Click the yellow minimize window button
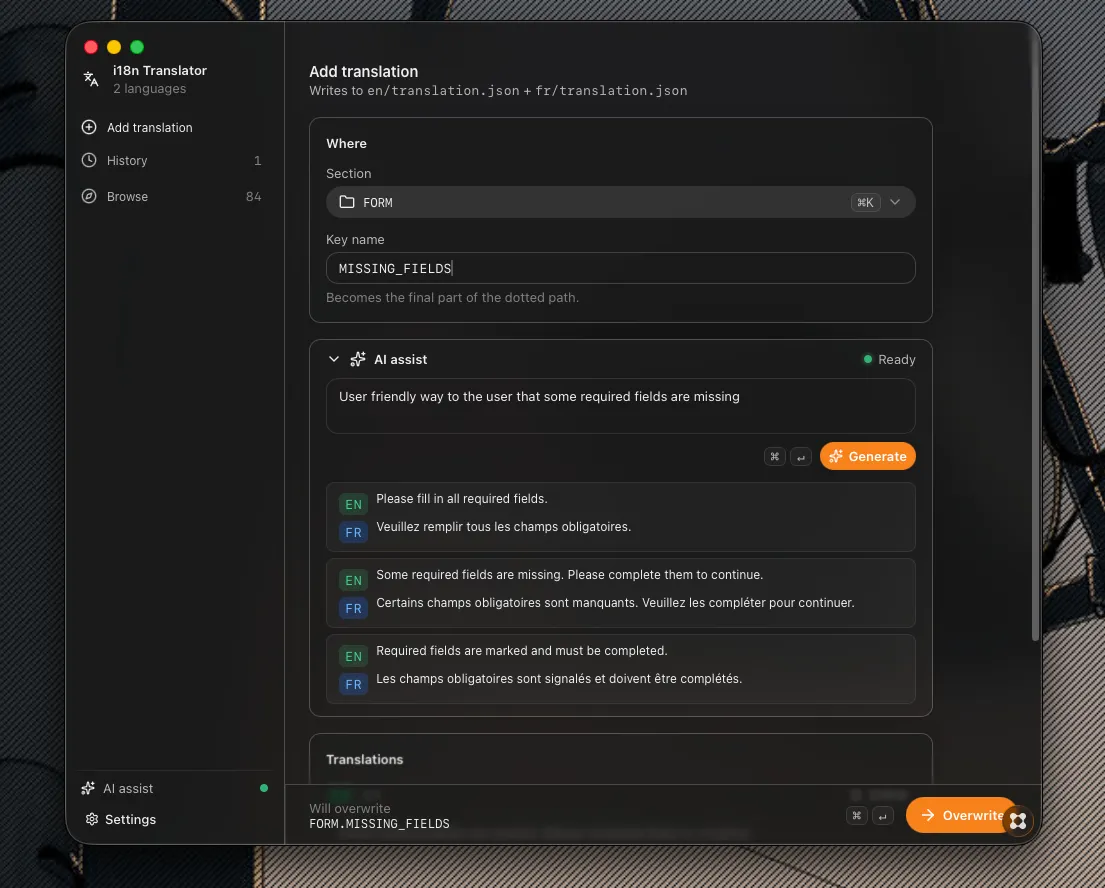The height and width of the screenshot is (888, 1105). tap(113, 47)
